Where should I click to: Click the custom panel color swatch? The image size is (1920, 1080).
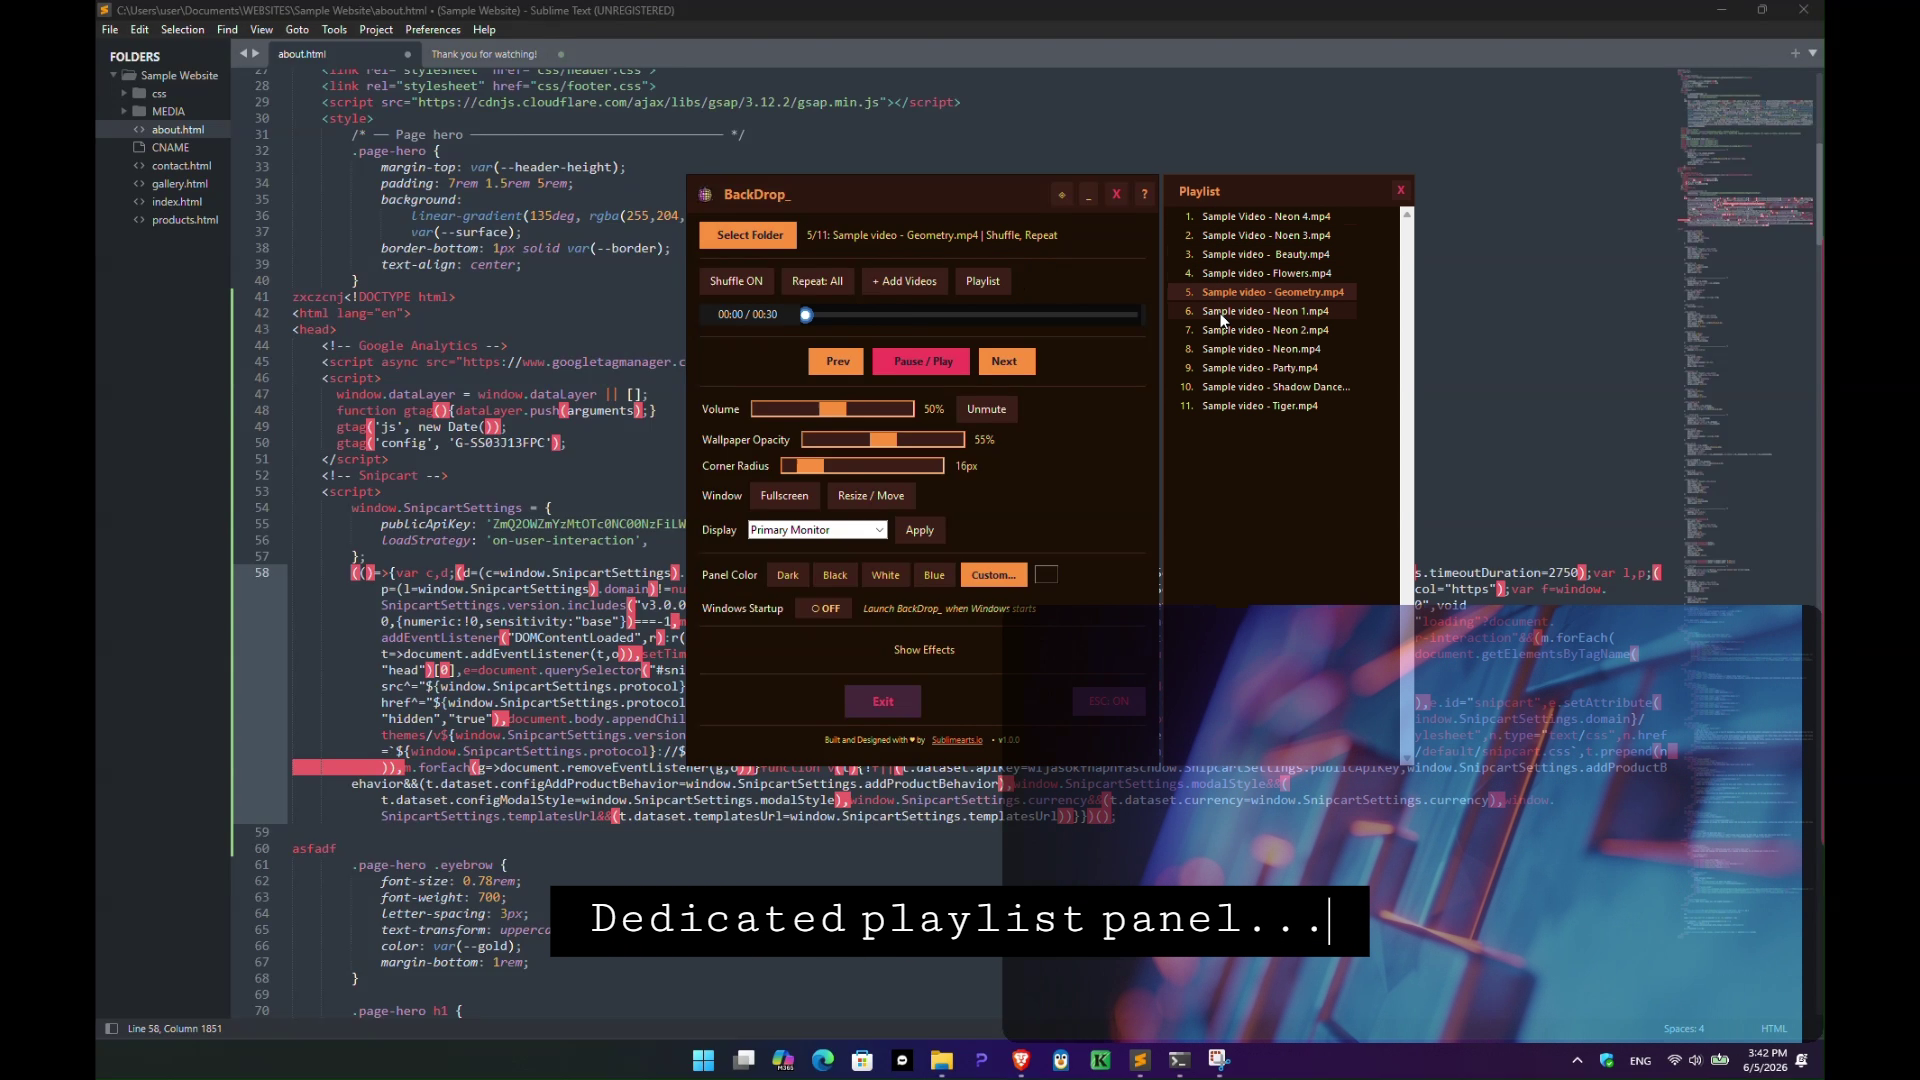(x=1046, y=574)
